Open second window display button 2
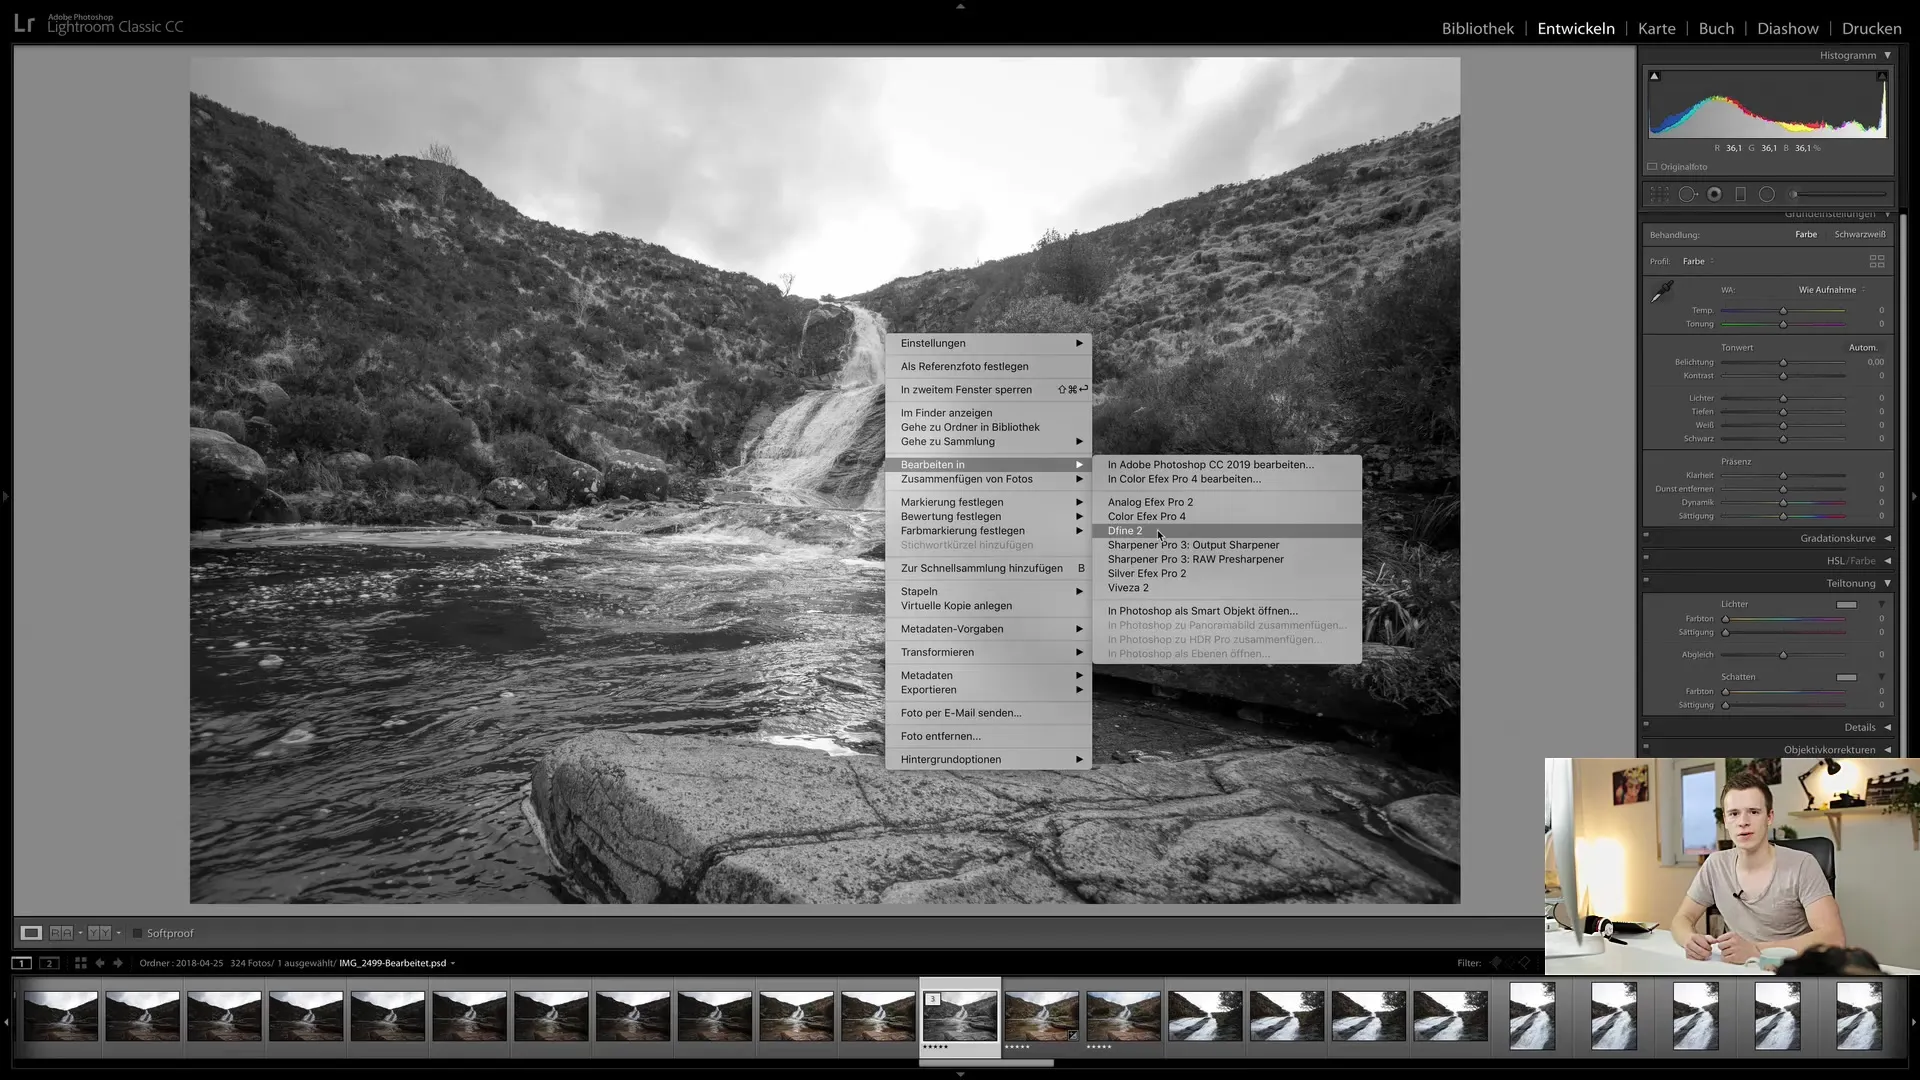Image resolution: width=1920 pixels, height=1080 pixels. [x=49, y=963]
